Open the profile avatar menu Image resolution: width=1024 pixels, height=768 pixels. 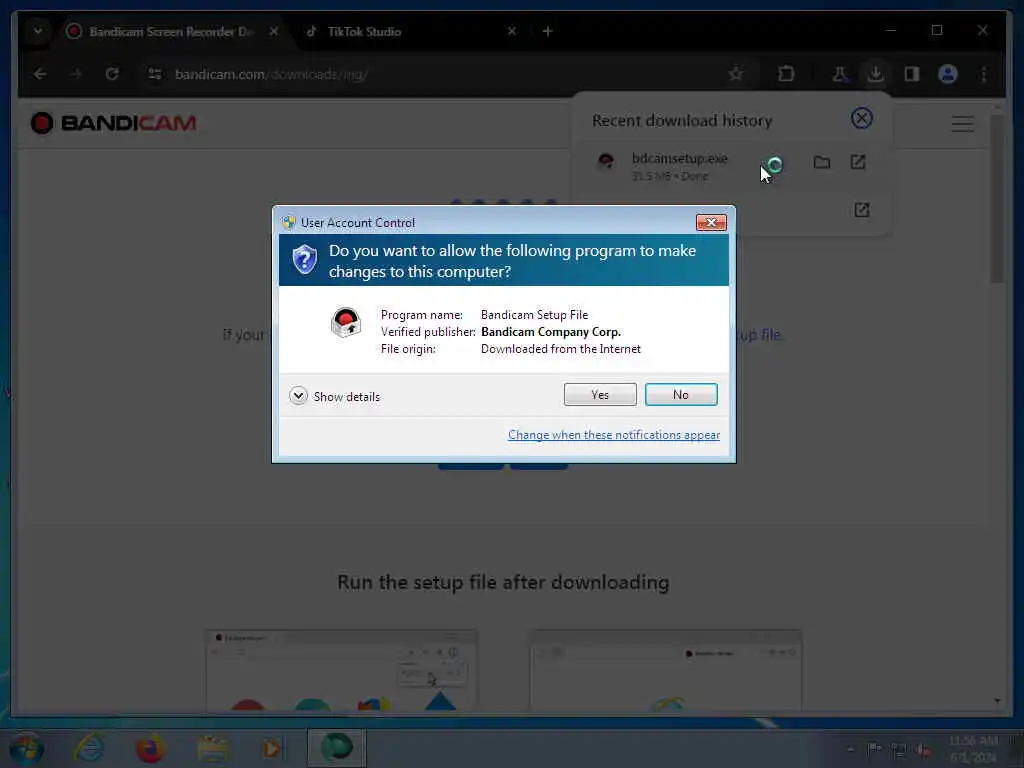[x=948, y=74]
